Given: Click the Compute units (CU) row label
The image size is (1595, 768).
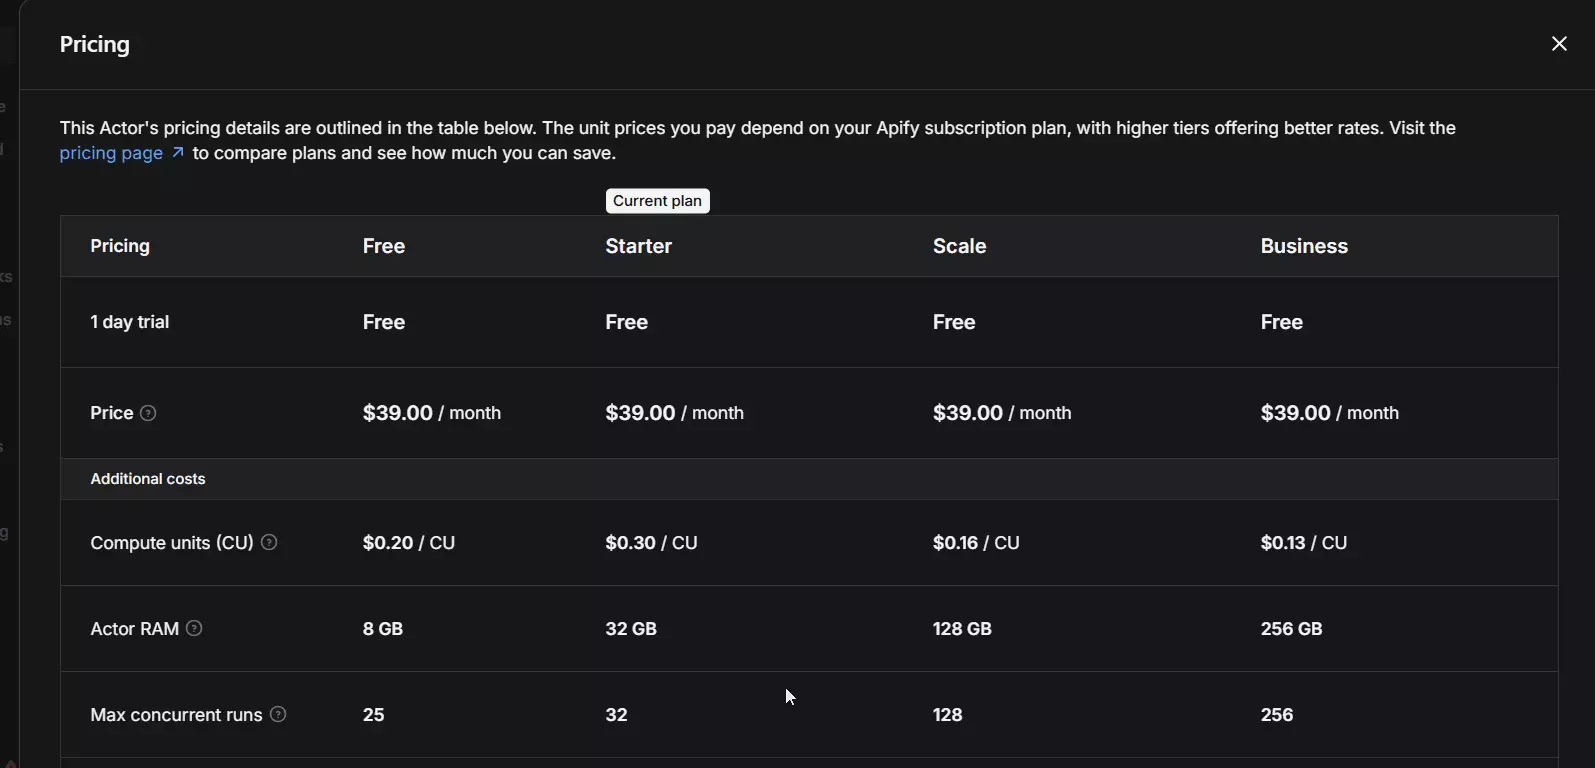Looking at the screenshot, I should pyautogui.click(x=172, y=543).
